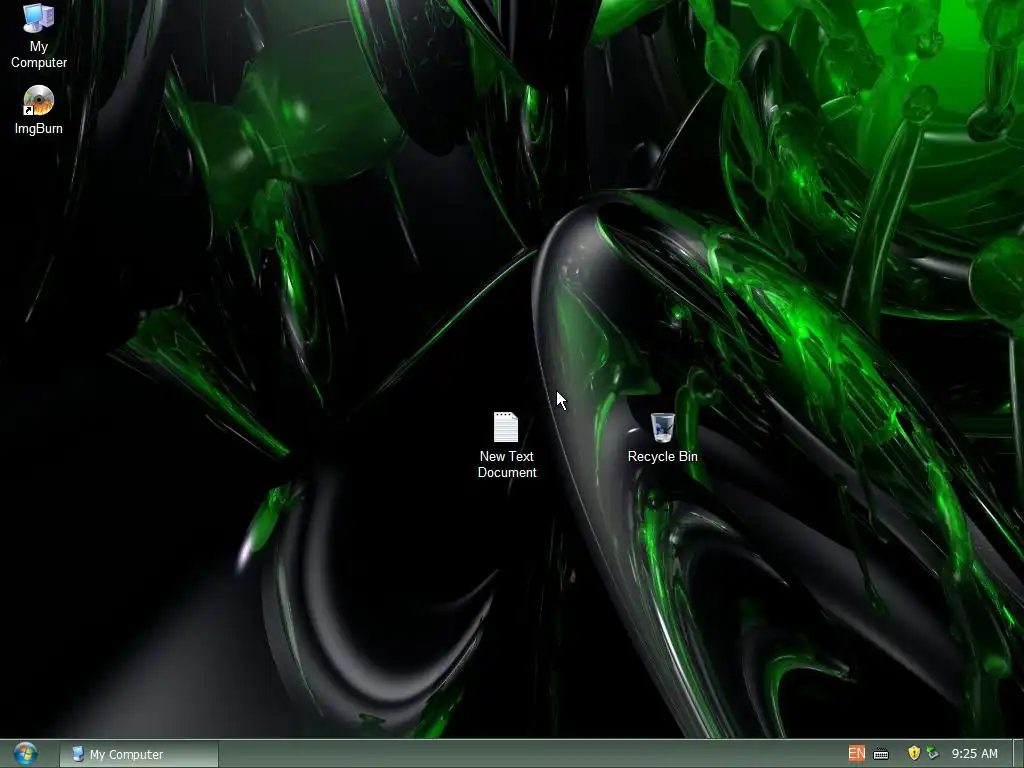
Task: Click the 9:25 AM clock
Action: pyautogui.click(x=974, y=754)
